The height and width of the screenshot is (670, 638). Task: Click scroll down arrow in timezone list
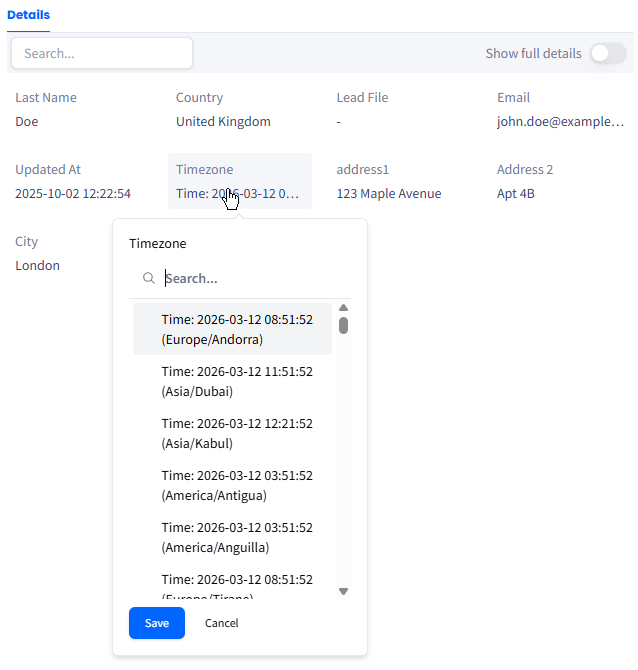[x=343, y=591]
